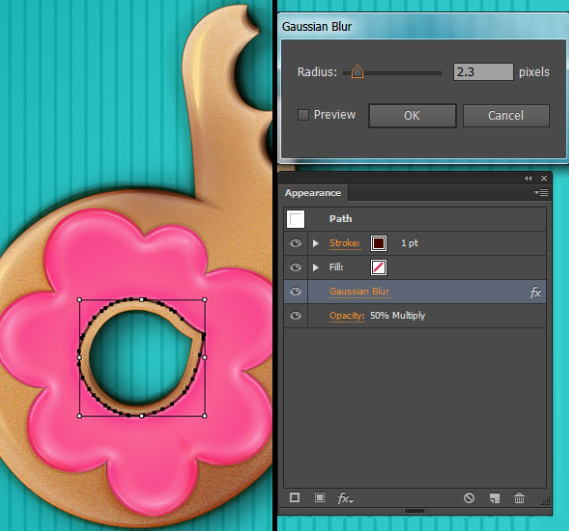The height and width of the screenshot is (531, 569).
Task: Toggle Gaussian Blur effect visibility
Action: coord(295,291)
